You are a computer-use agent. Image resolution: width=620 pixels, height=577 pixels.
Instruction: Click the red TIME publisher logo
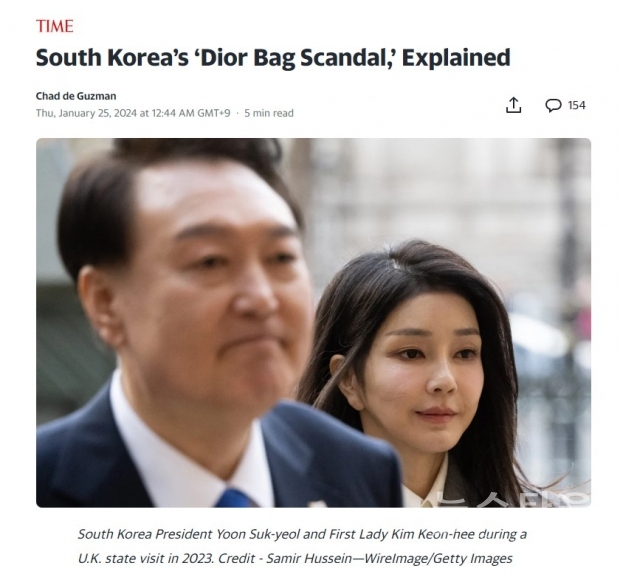pyautogui.click(x=55, y=26)
